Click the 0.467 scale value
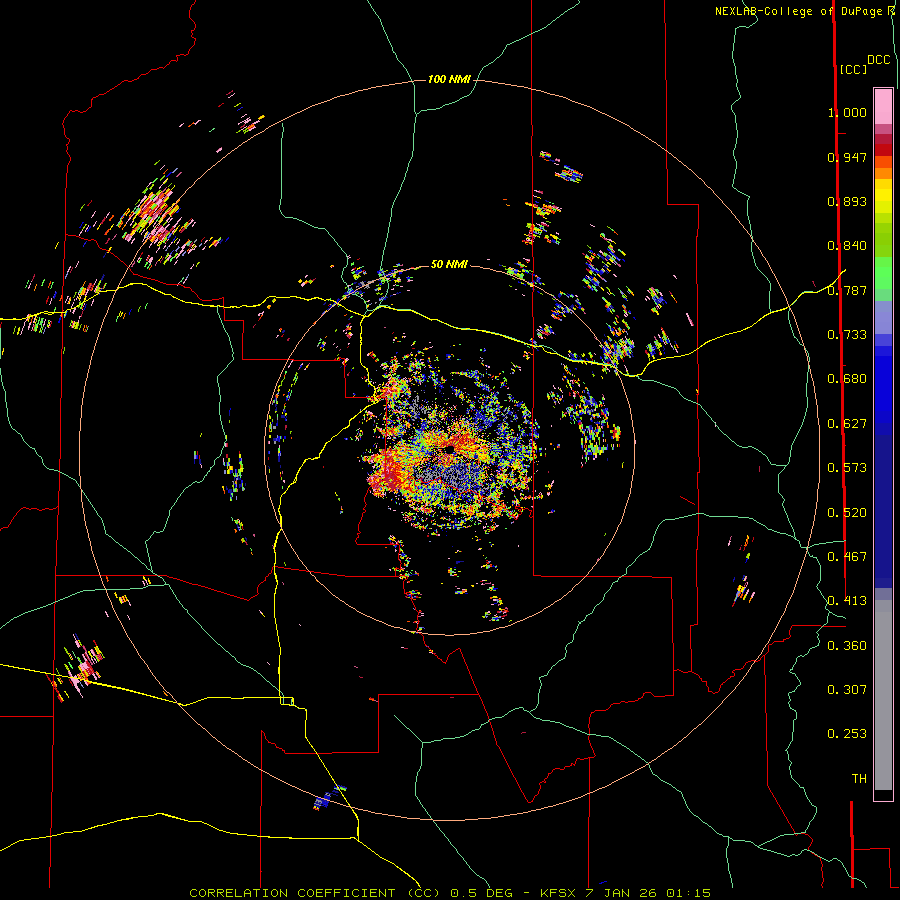The height and width of the screenshot is (900, 900). point(847,557)
